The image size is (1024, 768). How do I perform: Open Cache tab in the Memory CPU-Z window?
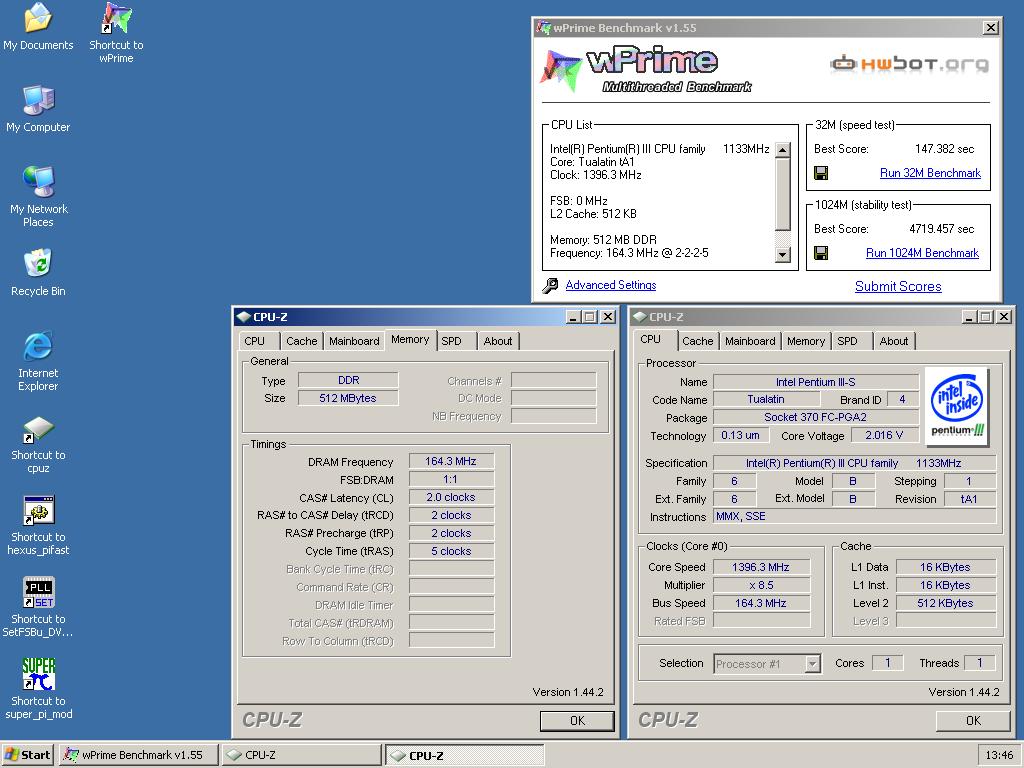pos(302,341)
